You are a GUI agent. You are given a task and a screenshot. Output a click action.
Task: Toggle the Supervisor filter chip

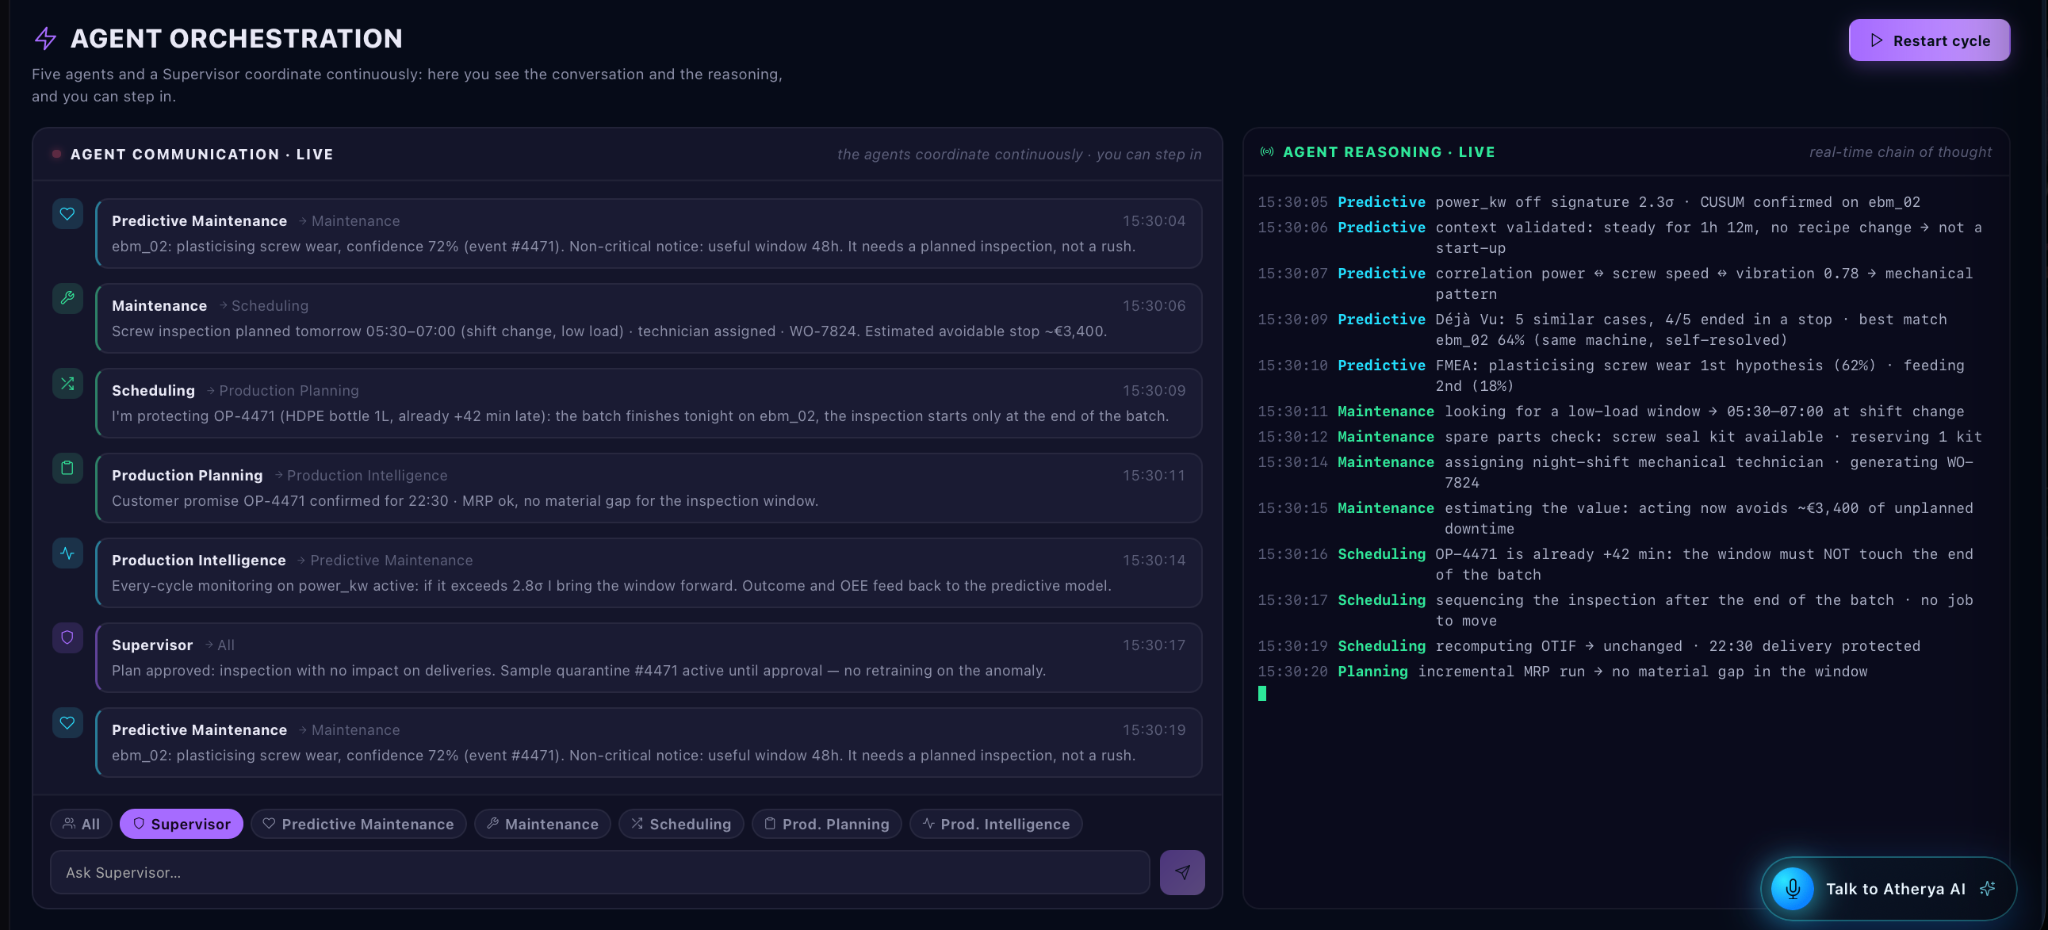click(x=181, y=824)
